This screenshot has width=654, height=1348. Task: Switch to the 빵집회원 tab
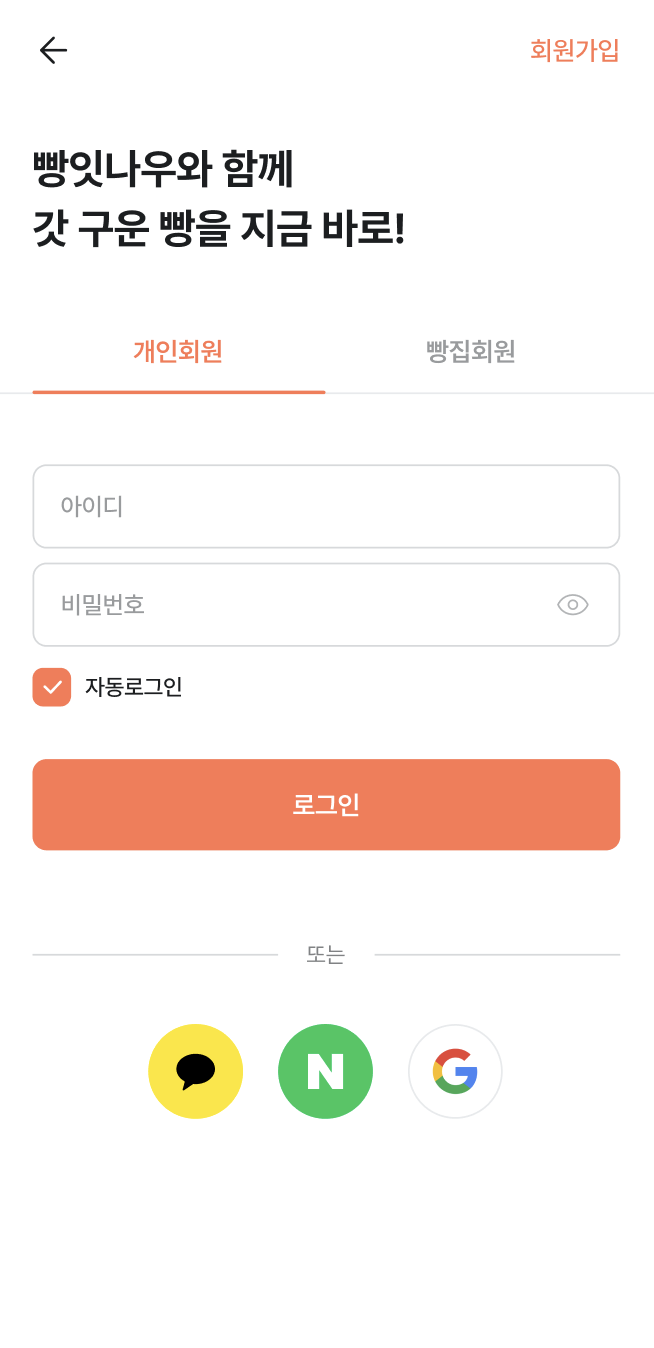[x=470, y=352]
